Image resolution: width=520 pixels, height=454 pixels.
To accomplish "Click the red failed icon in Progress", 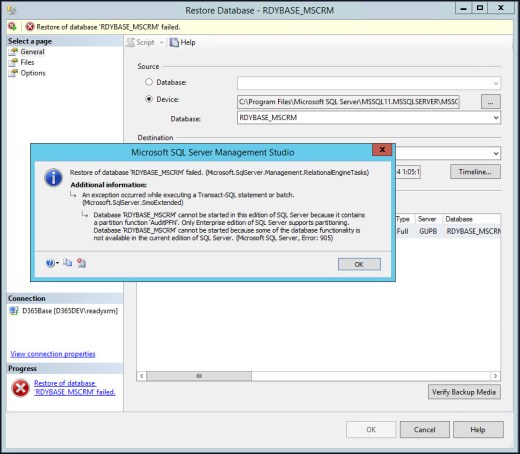I will click(21, 388).
